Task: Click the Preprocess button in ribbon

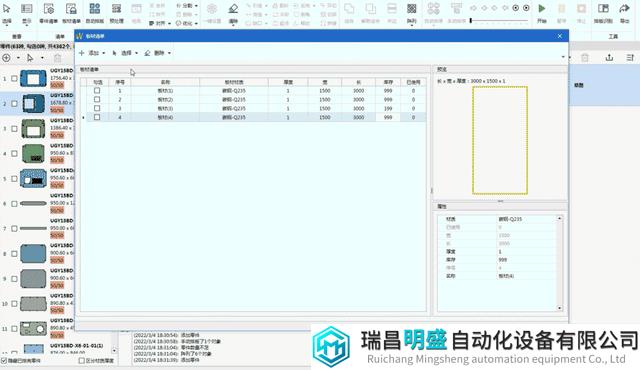Action: 116,13
